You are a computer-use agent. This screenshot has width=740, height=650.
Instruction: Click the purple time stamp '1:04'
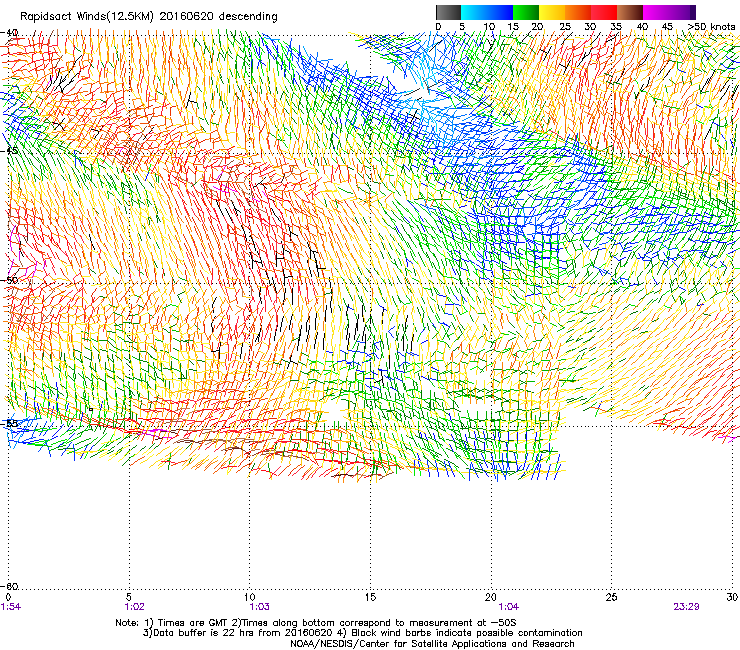point(508,607)
